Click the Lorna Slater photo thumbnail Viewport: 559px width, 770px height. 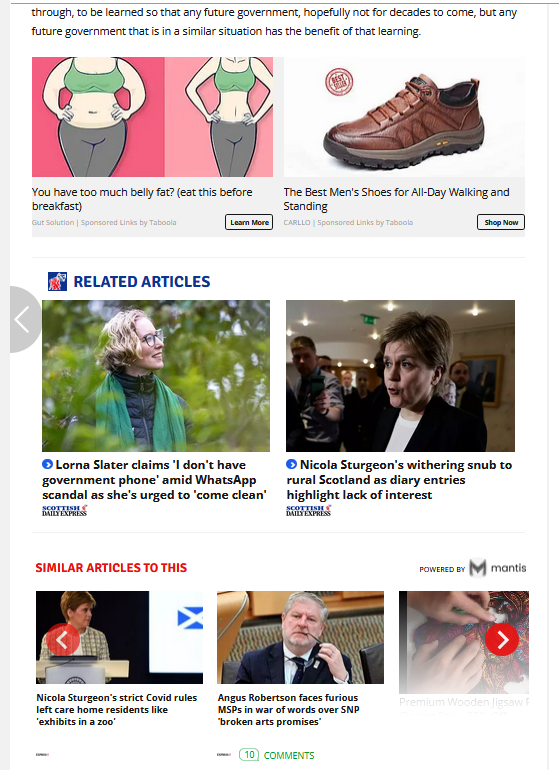[156, 376]
